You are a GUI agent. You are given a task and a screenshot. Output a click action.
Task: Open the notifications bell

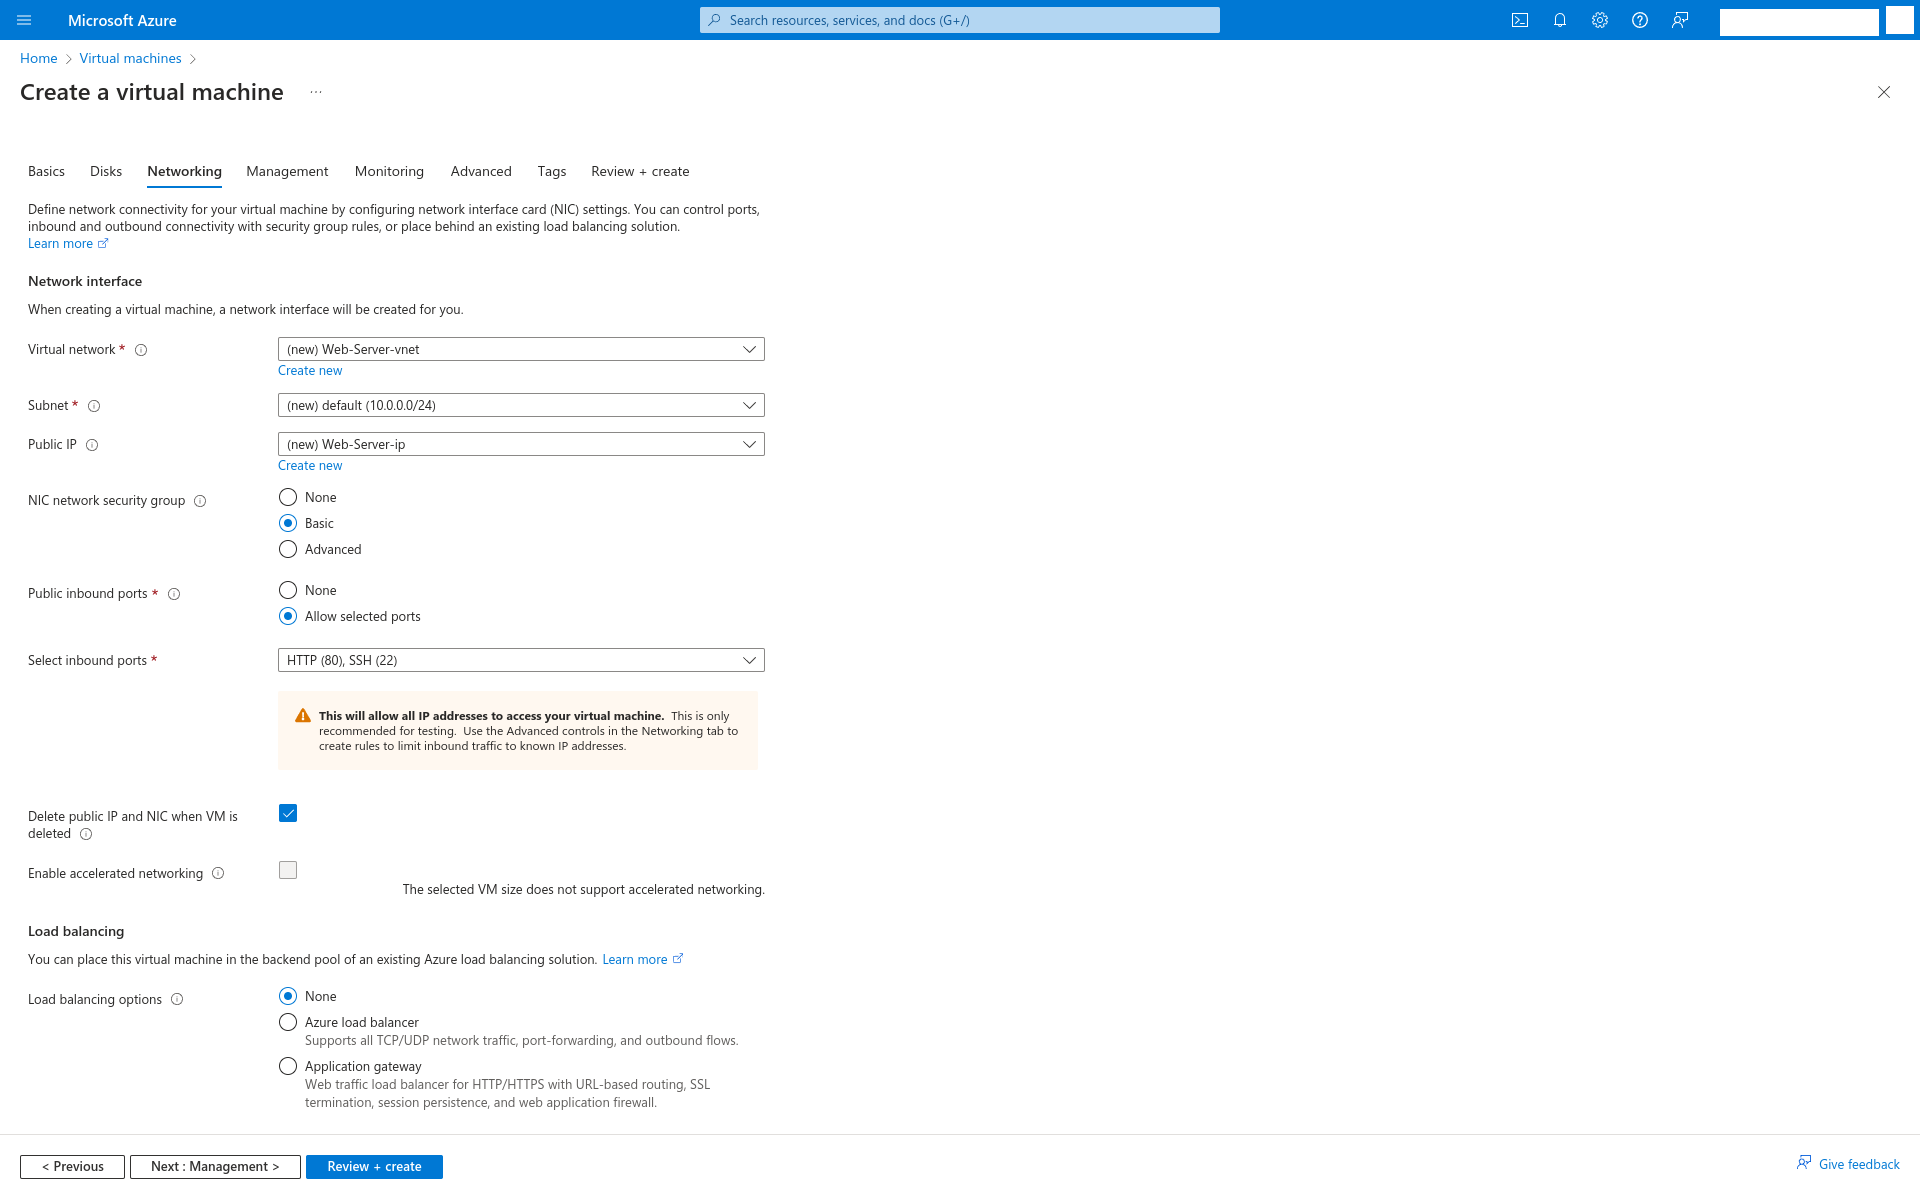coord(1560,20)
